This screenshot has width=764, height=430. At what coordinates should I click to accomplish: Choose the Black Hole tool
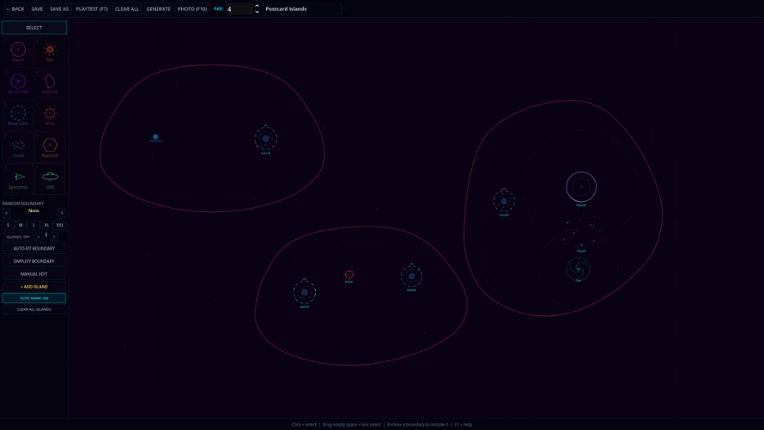pos(18,83)
